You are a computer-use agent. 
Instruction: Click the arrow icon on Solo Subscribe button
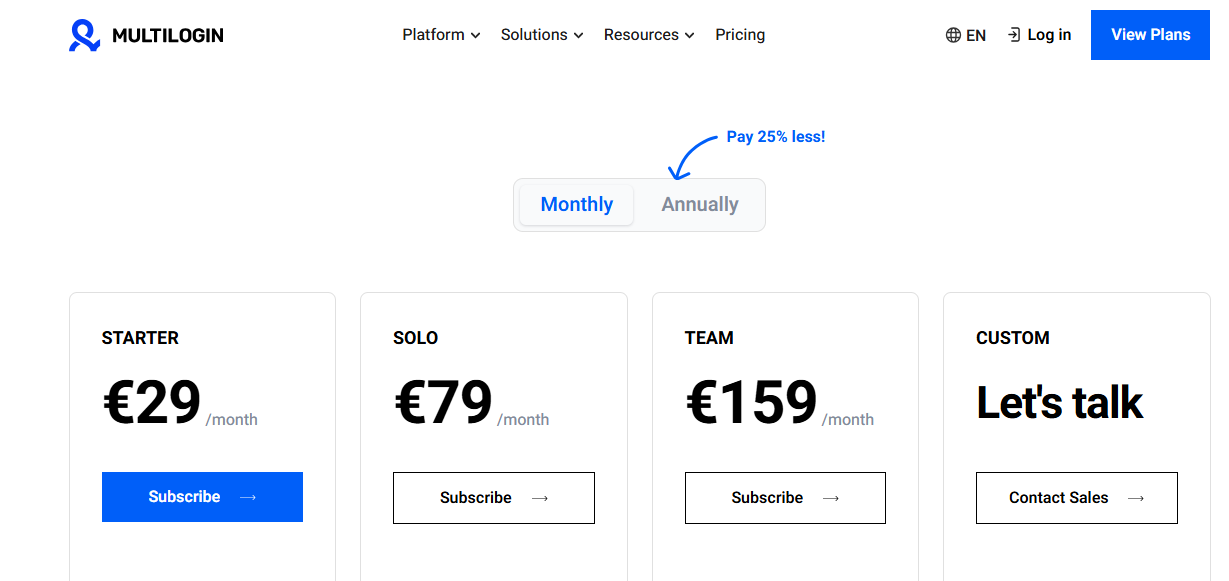(x=540, y=497)
